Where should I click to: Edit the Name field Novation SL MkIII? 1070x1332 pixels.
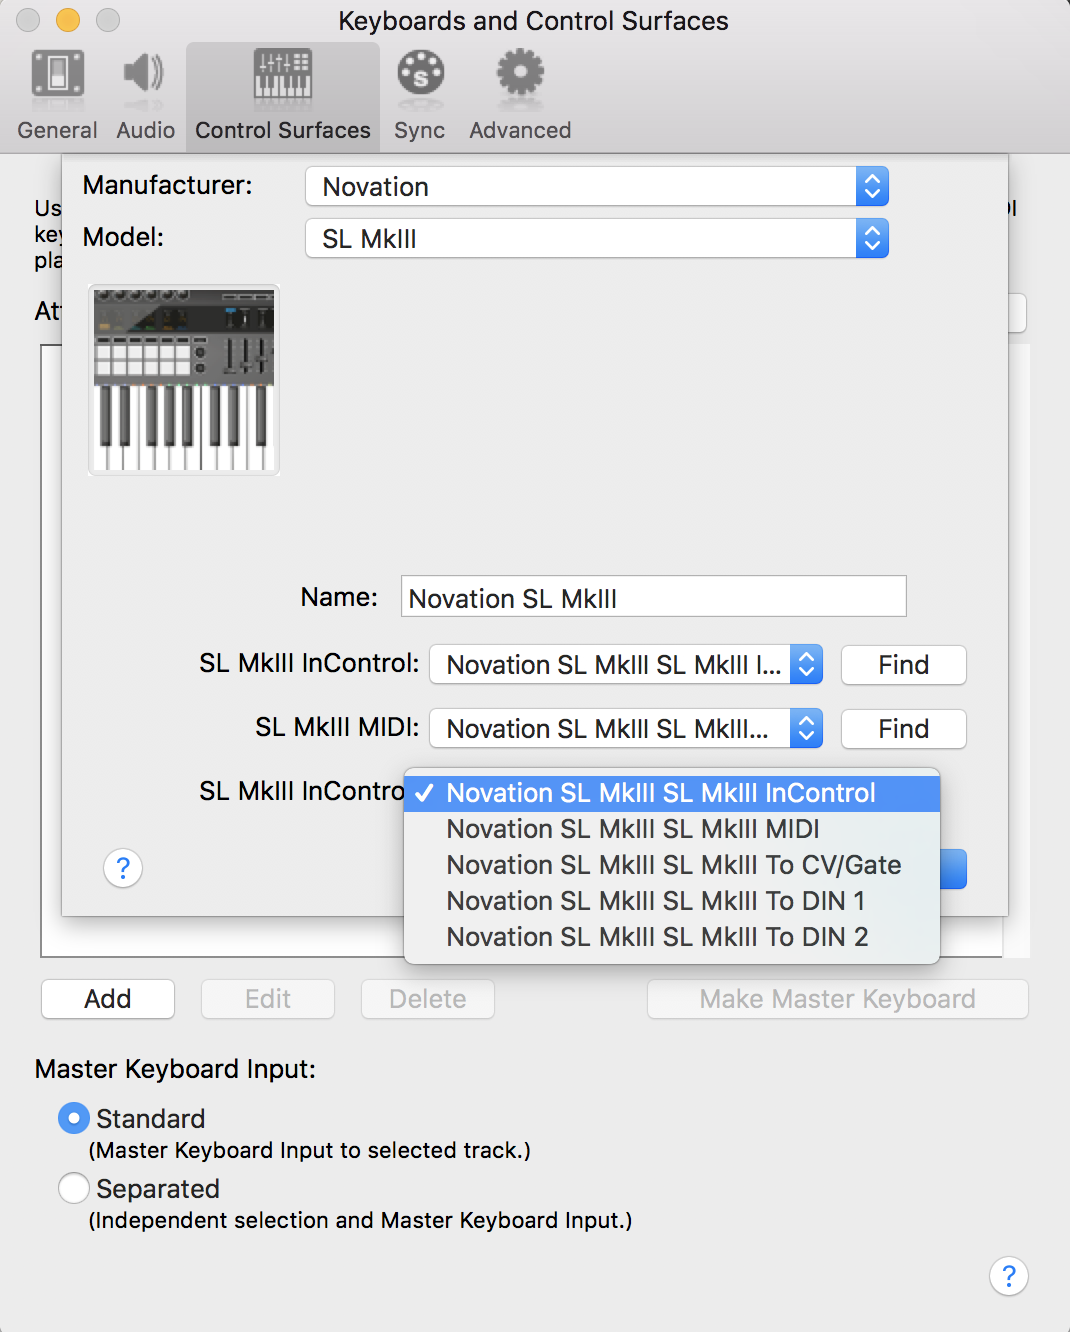[654, 597]
